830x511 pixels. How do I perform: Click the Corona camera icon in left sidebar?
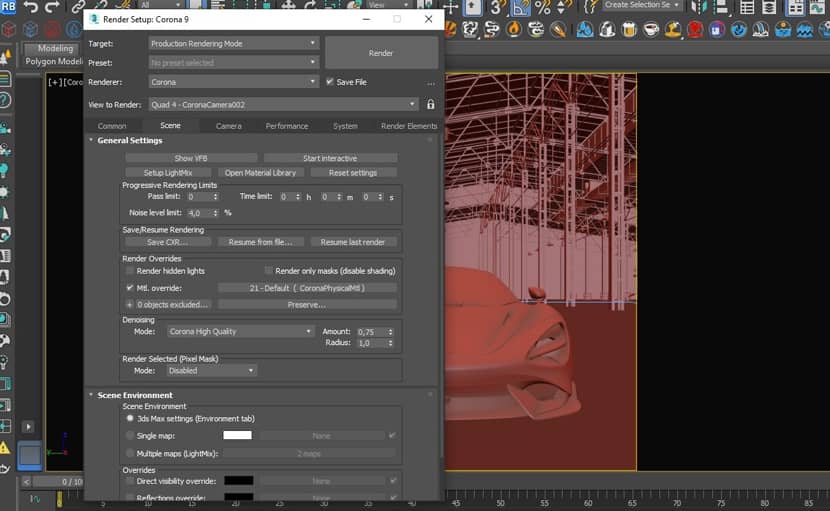point(5,128)
